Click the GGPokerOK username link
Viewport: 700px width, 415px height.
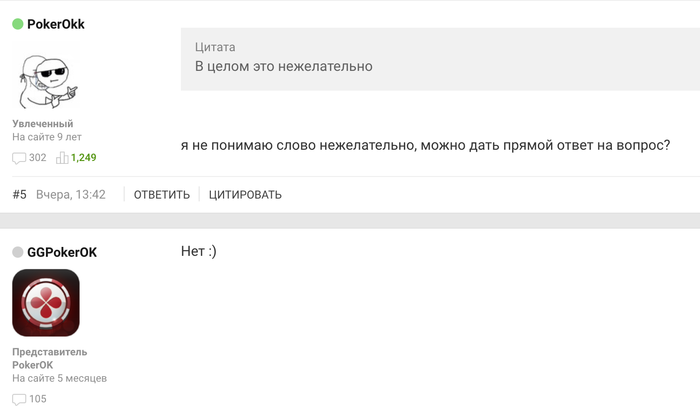click(62, 253)
